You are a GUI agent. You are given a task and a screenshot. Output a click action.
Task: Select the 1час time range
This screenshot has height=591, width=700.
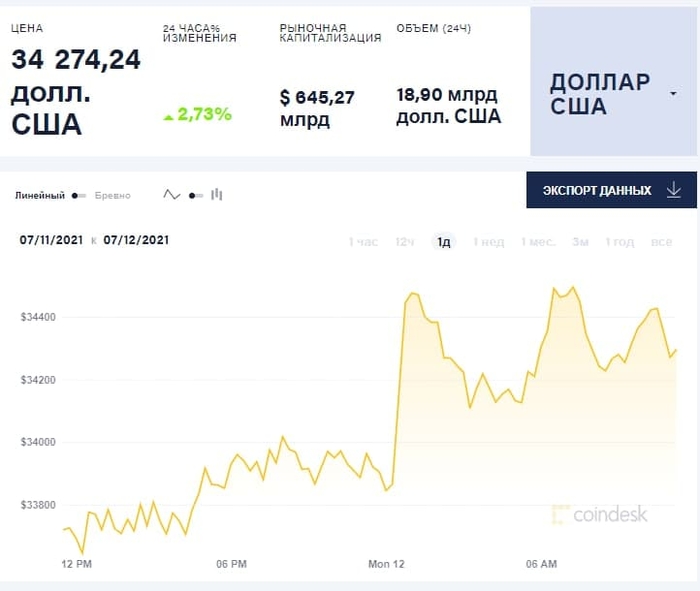363,242
